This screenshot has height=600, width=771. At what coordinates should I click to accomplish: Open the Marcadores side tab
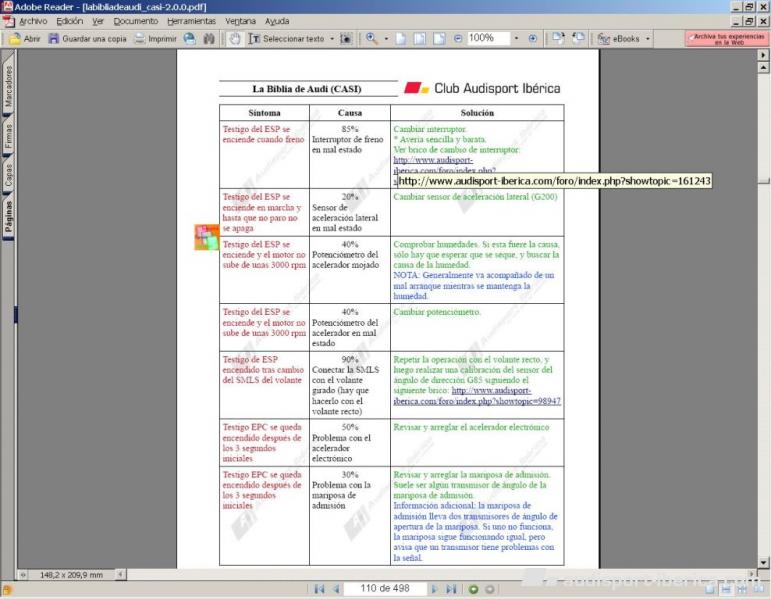pos(8,85)
